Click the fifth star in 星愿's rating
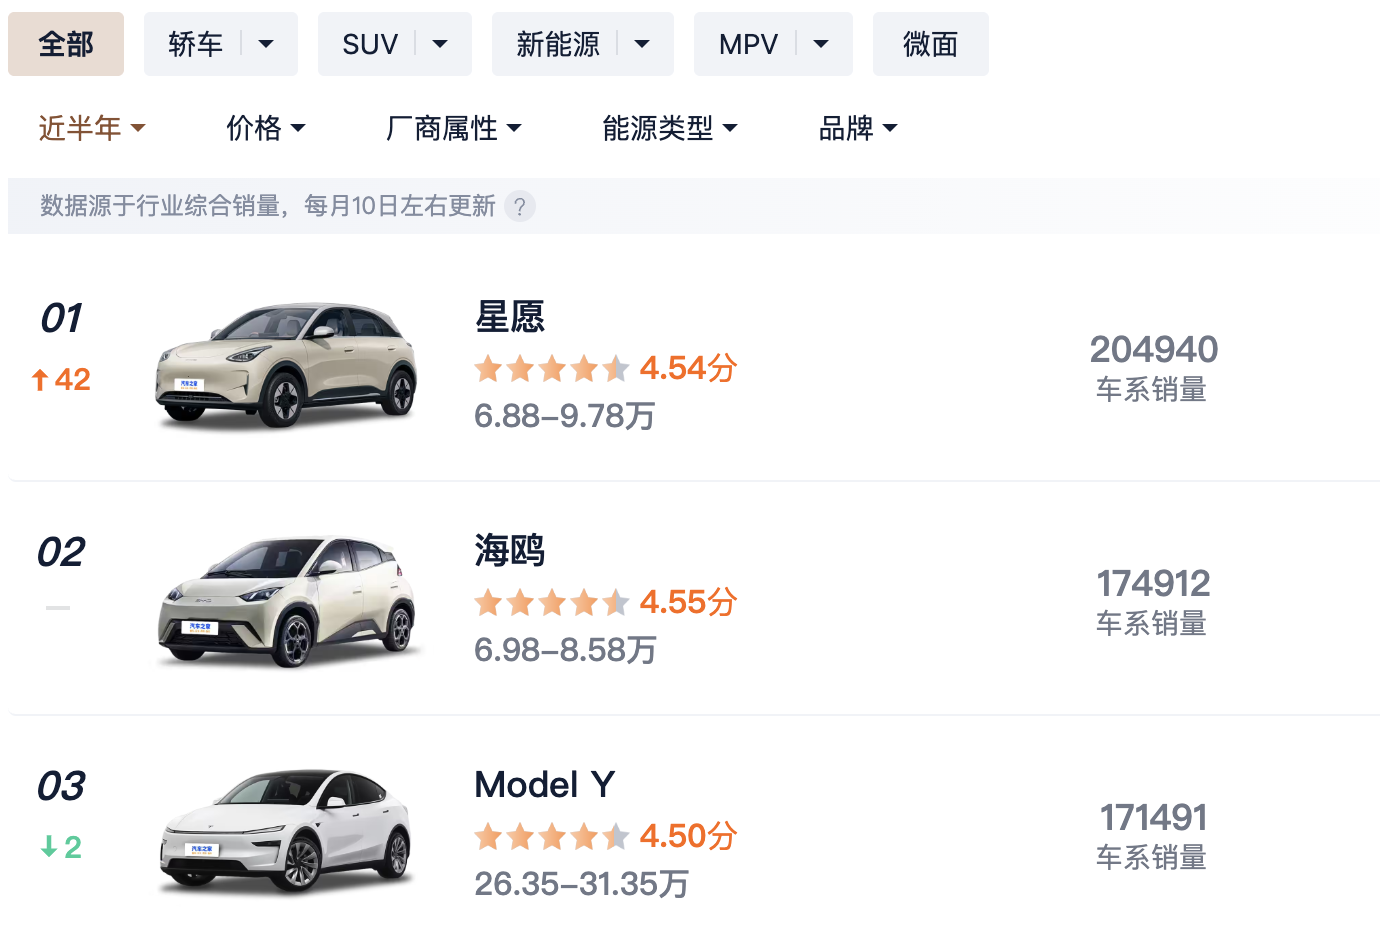1380x932 pixels. 616,368
